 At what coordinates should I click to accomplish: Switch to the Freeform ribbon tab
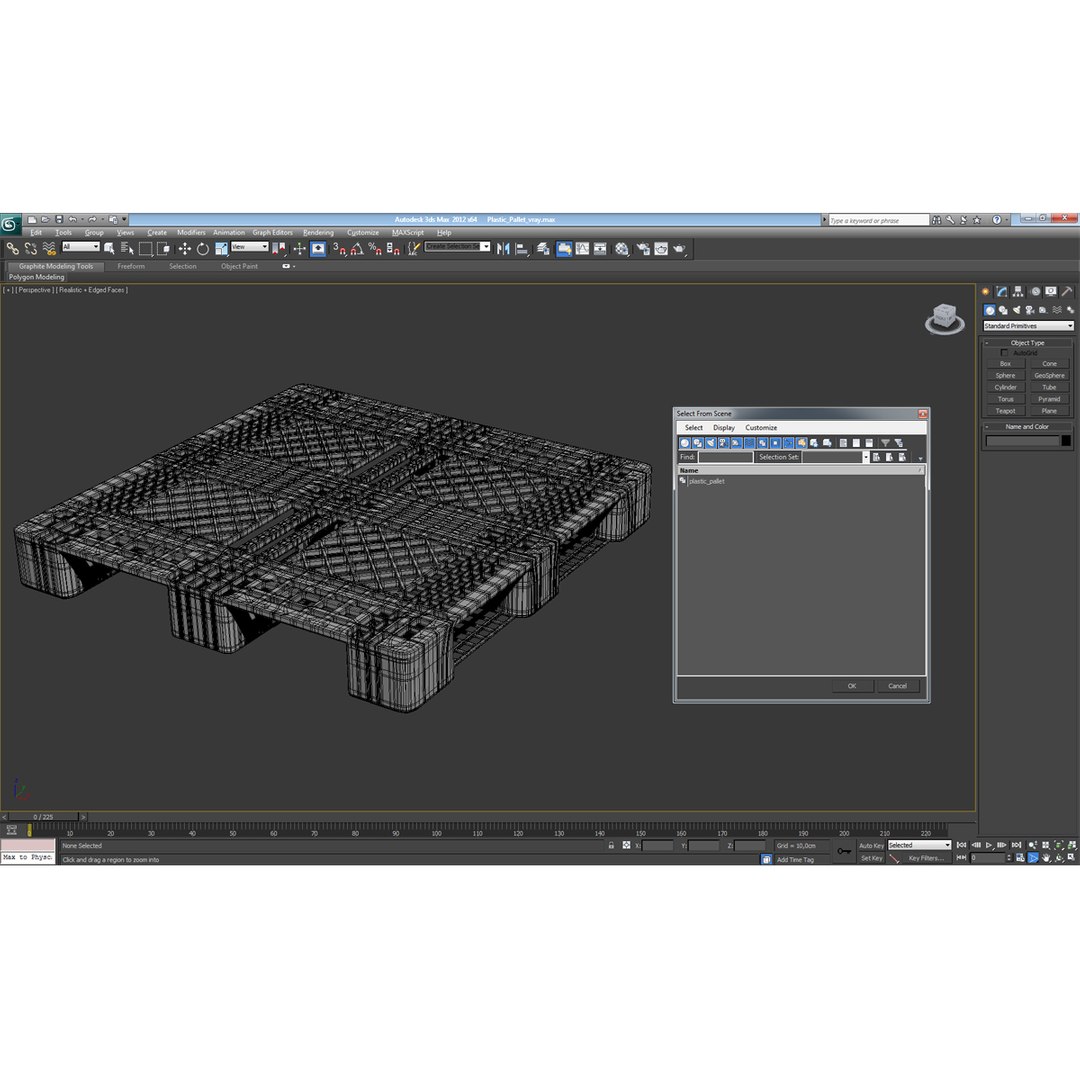131,267
